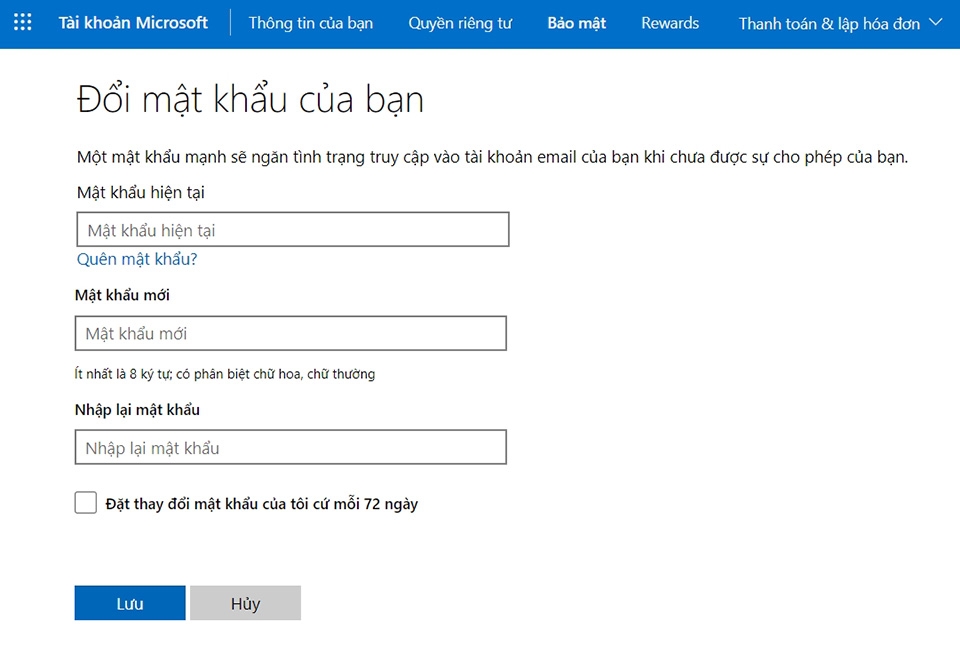This screenshot has width=960, height=654.
Task: Enable the change password every 72 days checkbox
Action: [x=86, y=503]
